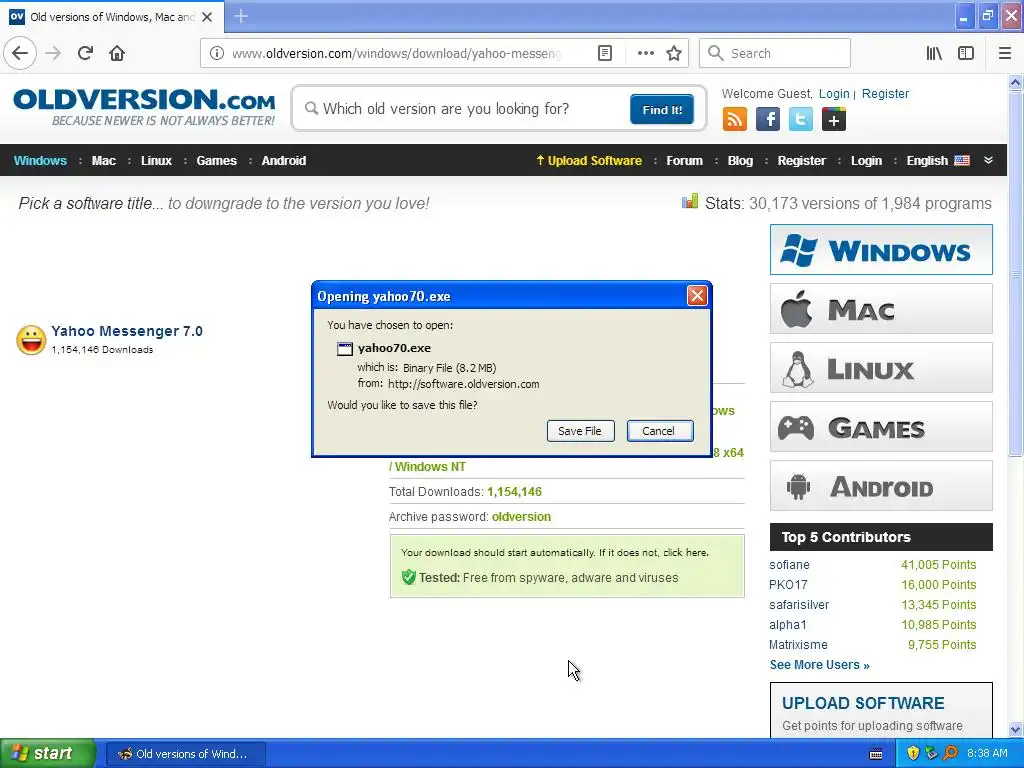The height and width of the screenshot is (768, 1024).
Task: Open the Library icon in toolbar
Action: tap(934, 53)
